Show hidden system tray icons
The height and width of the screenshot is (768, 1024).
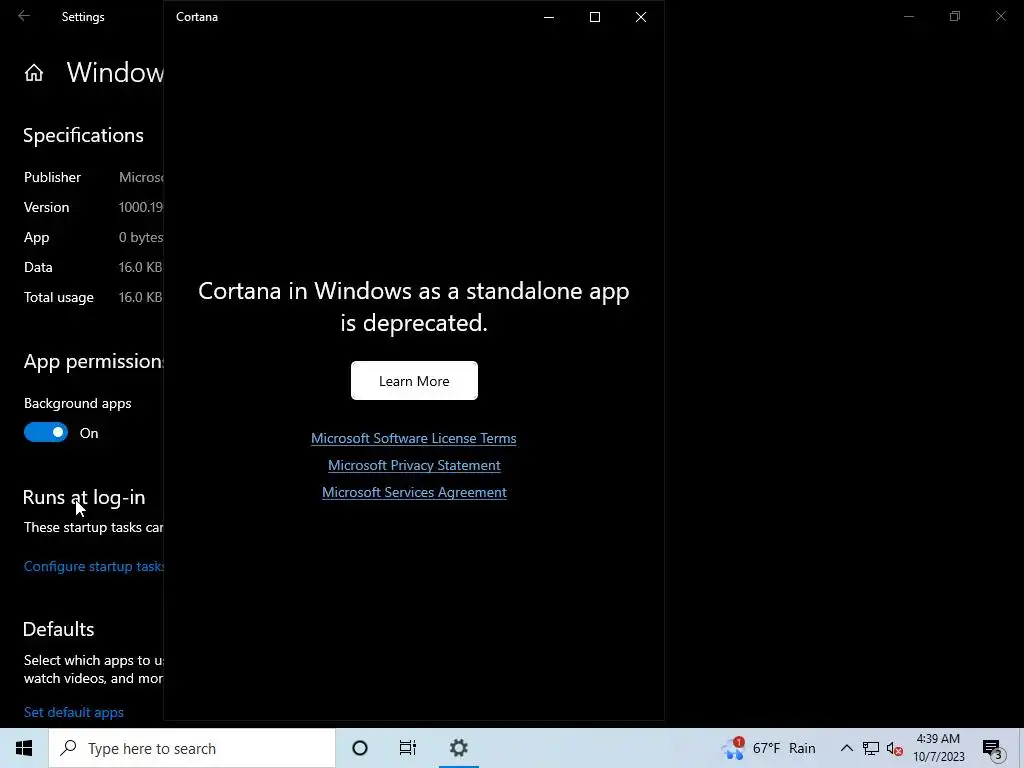[846, 748]
